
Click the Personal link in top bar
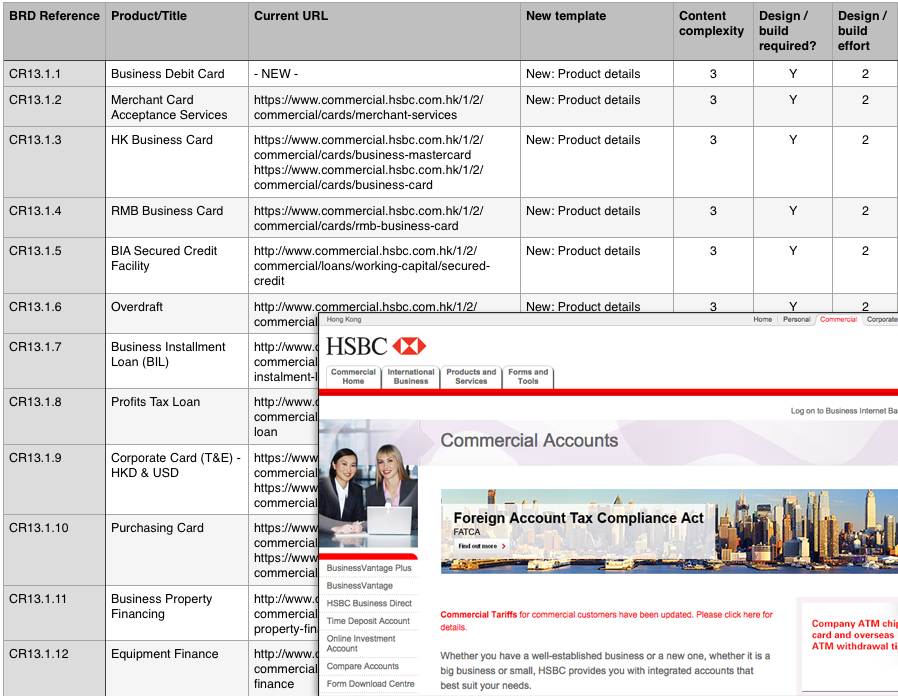pos(797,319)
